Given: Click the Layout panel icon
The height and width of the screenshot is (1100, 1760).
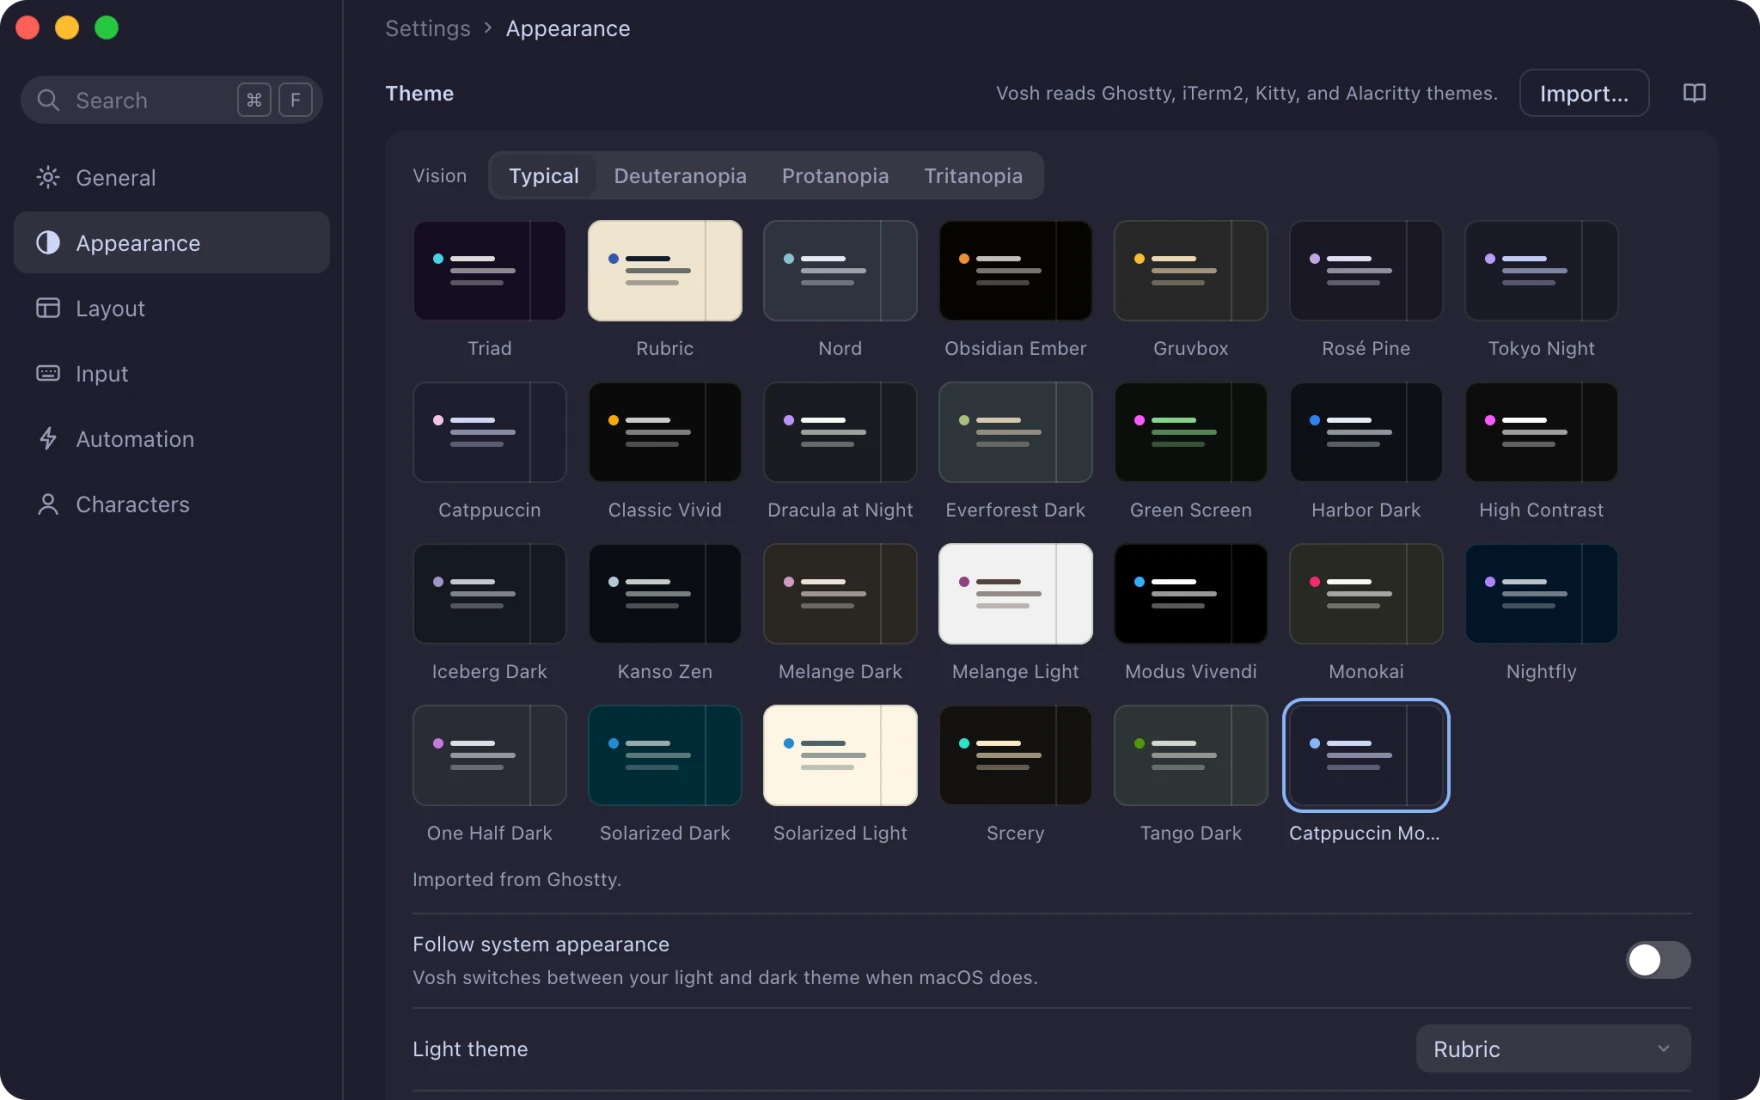Looking at the screenshot, I should point(48,308).
